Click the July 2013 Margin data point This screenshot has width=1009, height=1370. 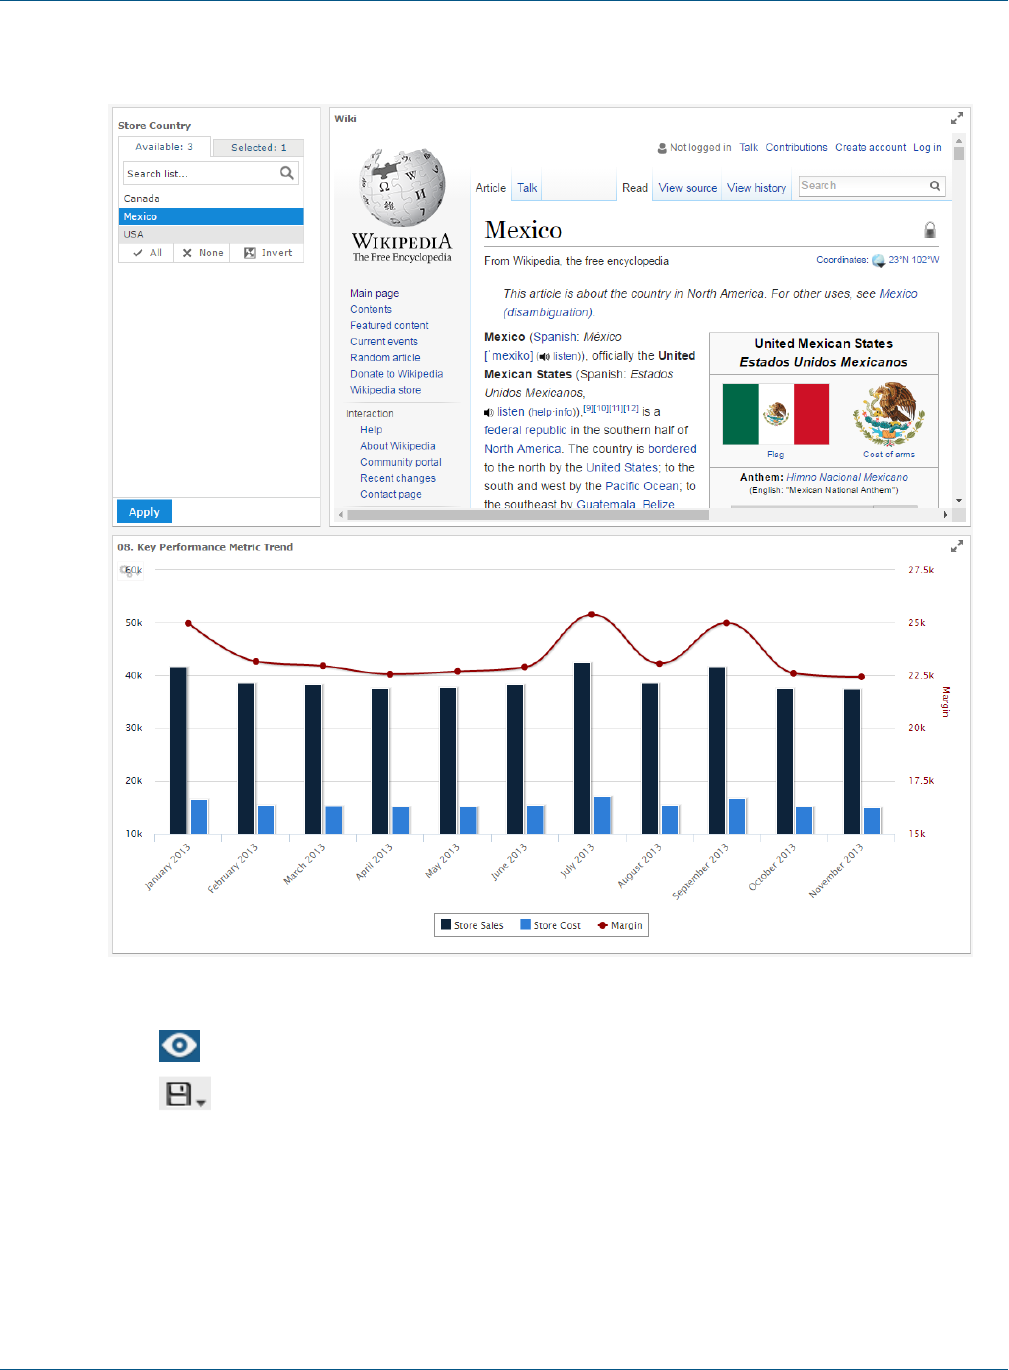pyautogui.click(x=592, y=614)
